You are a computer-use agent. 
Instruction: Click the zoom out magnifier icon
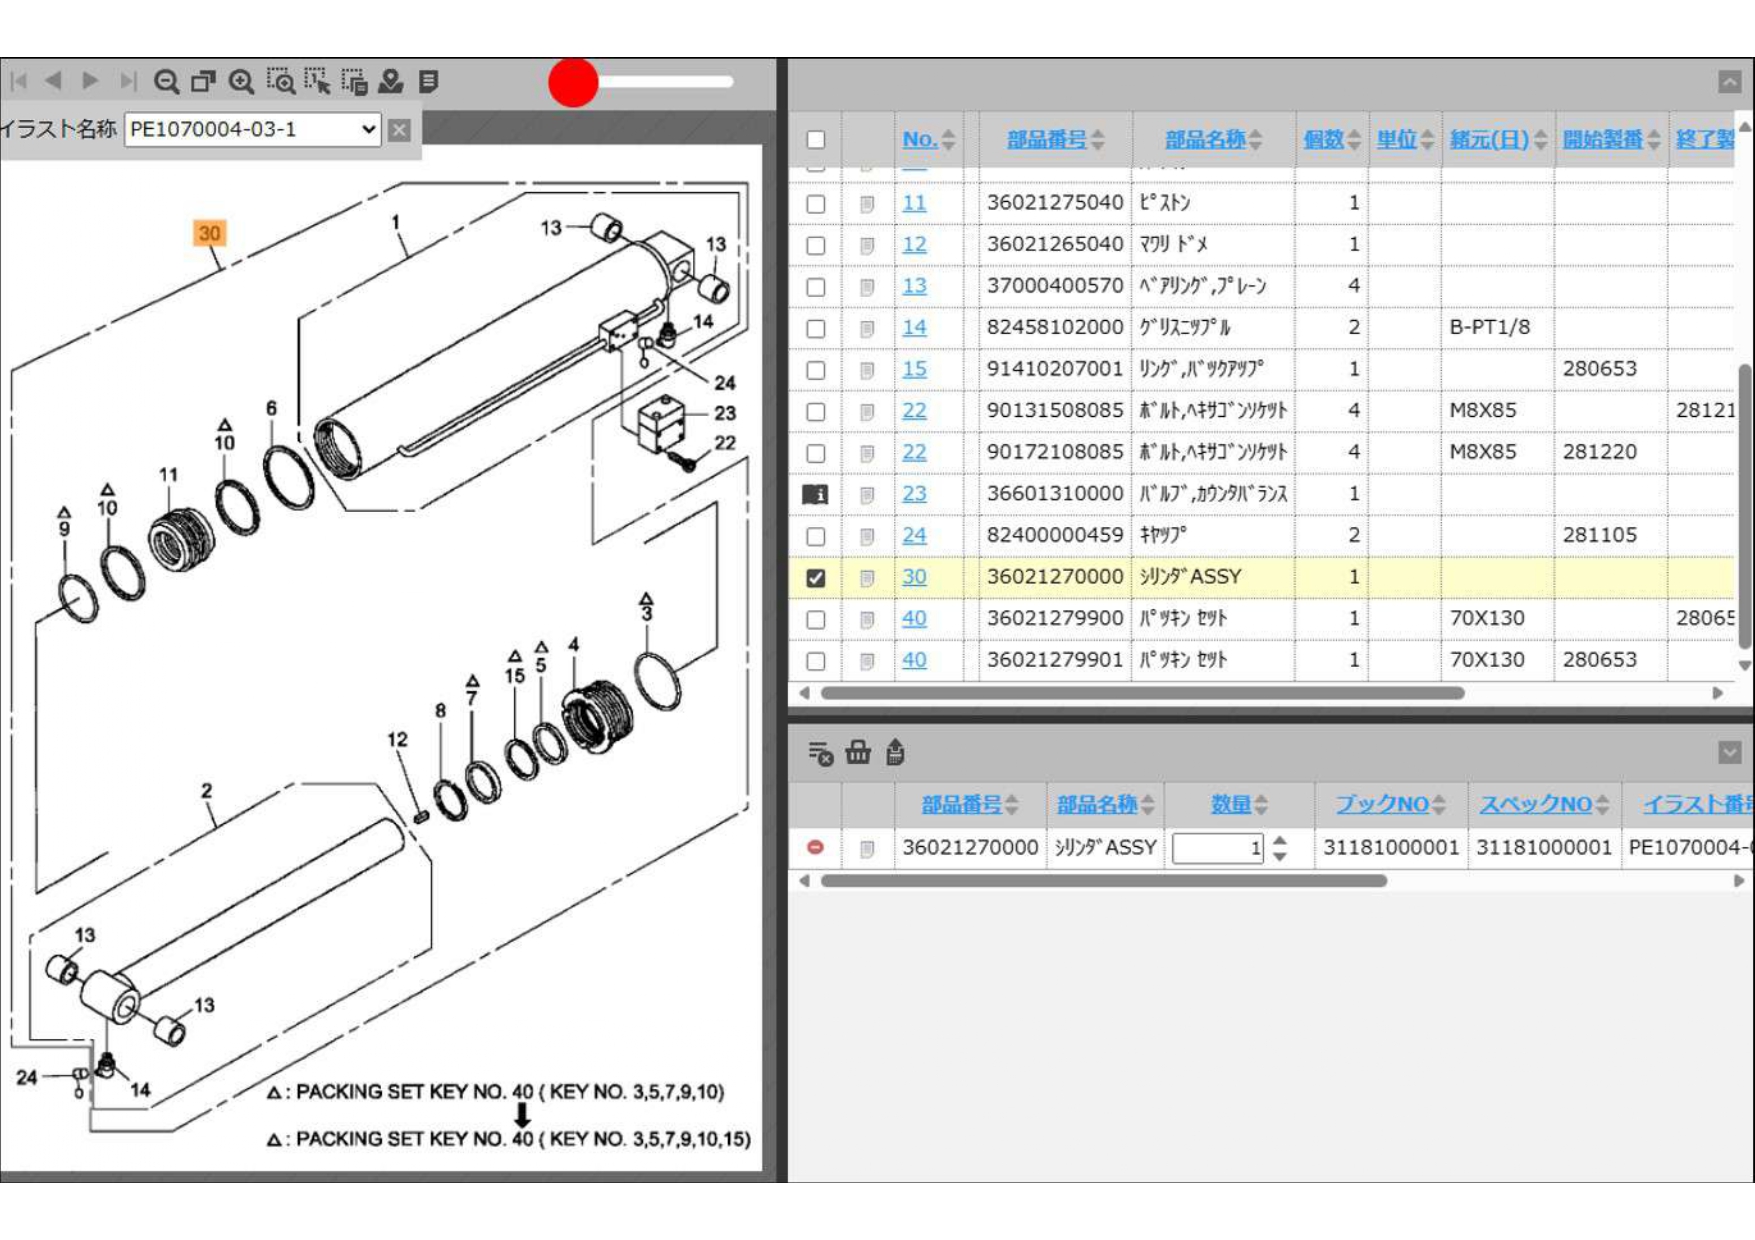click(x=166, y=81)
